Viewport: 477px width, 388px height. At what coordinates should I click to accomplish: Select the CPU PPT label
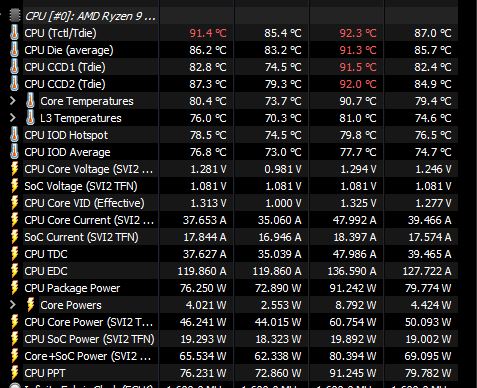coord(45,373)
